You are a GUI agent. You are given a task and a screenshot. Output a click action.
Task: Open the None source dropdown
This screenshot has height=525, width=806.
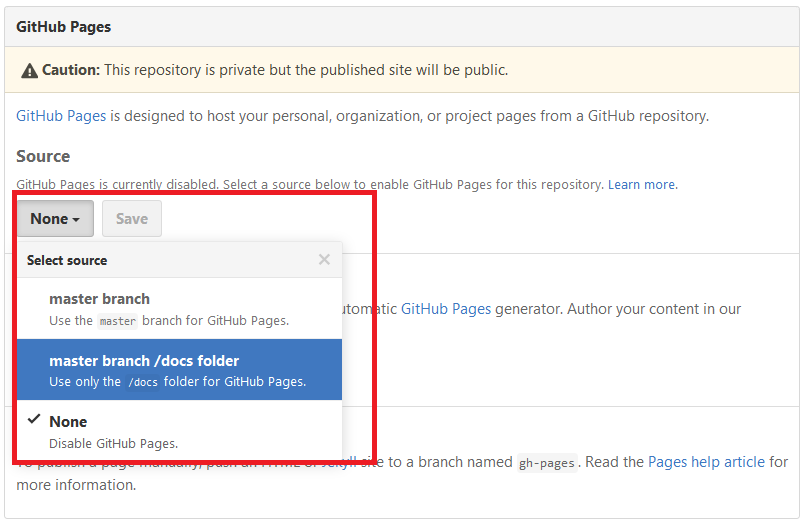coord(56,219)
